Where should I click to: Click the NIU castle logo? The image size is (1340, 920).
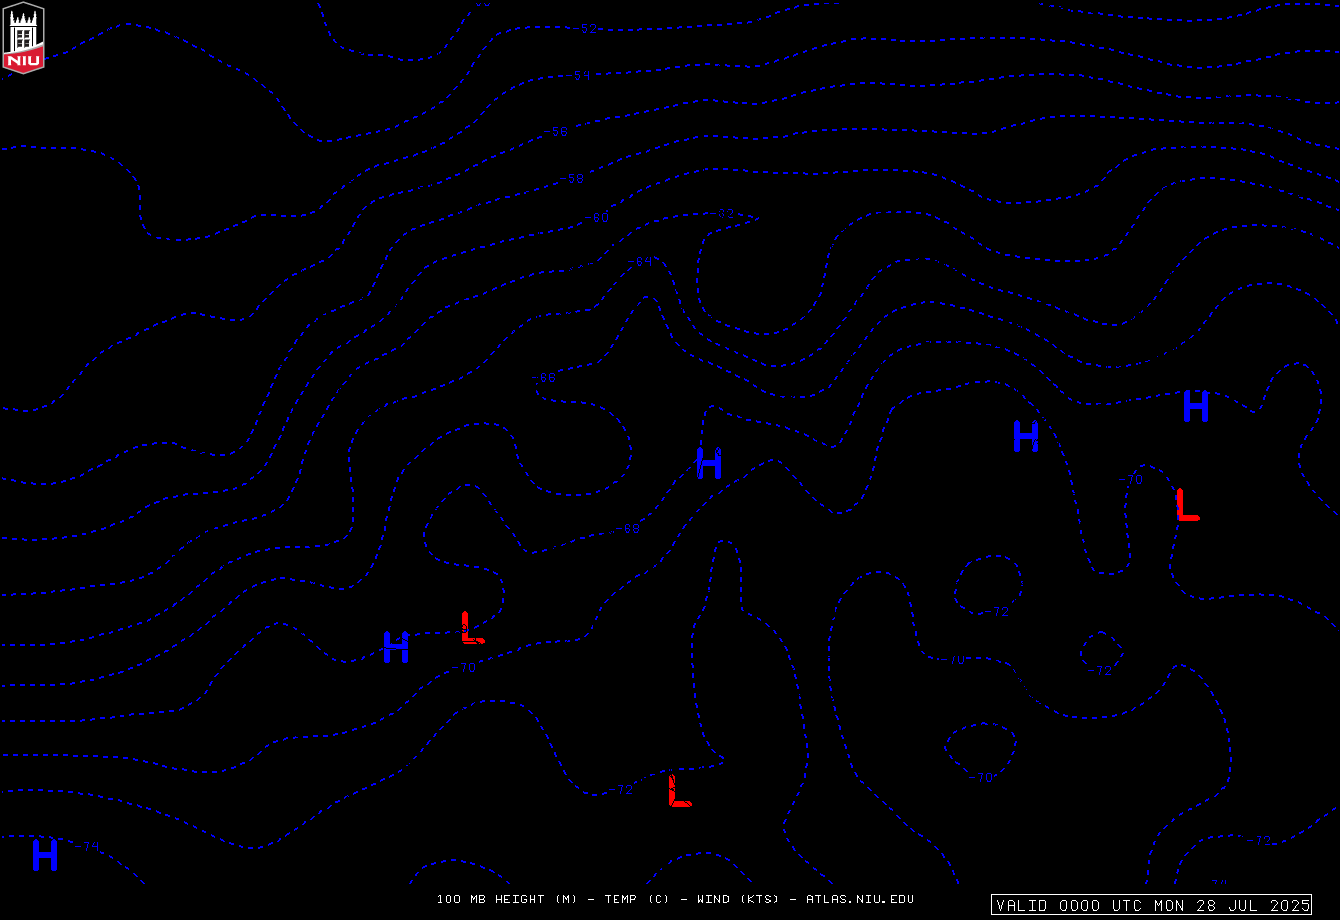(x=24, y=38)
